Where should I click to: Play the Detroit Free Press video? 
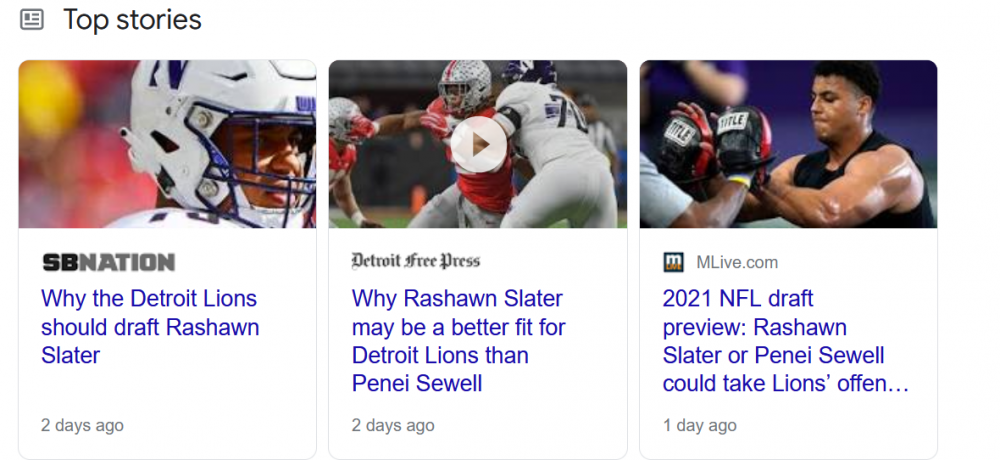tap(477, 145)
